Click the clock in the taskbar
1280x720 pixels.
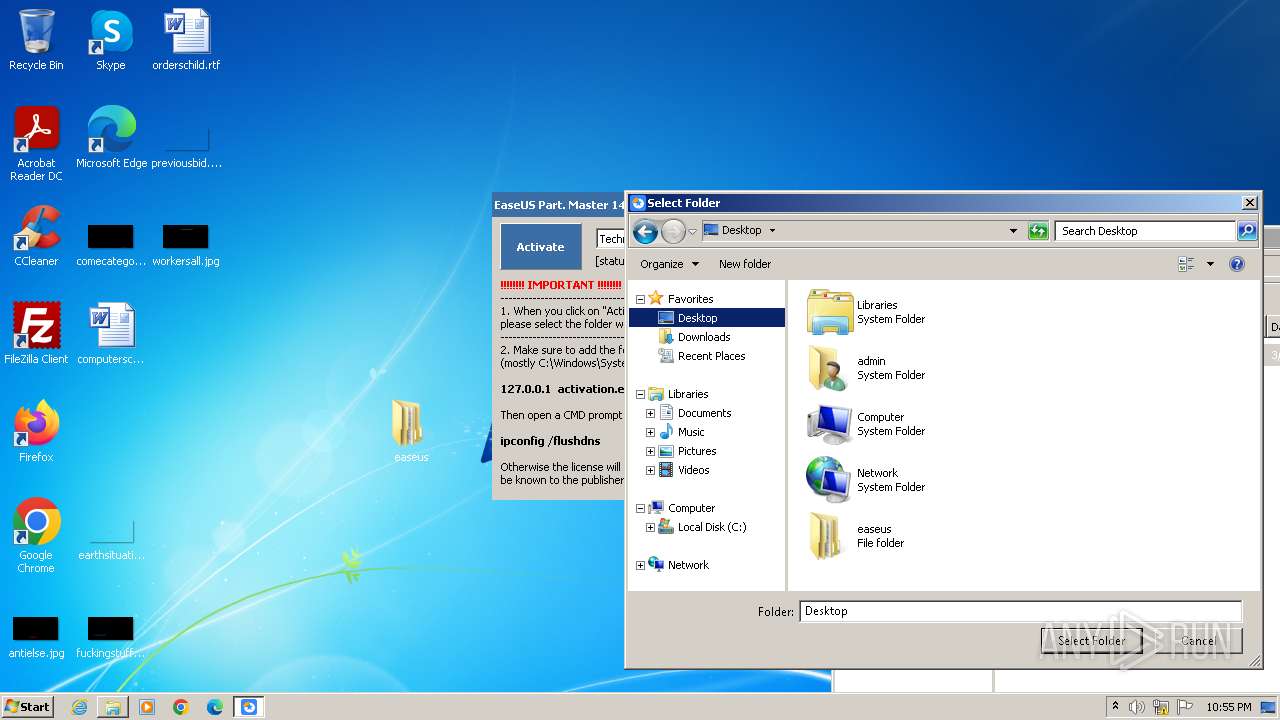[1228, 707]
